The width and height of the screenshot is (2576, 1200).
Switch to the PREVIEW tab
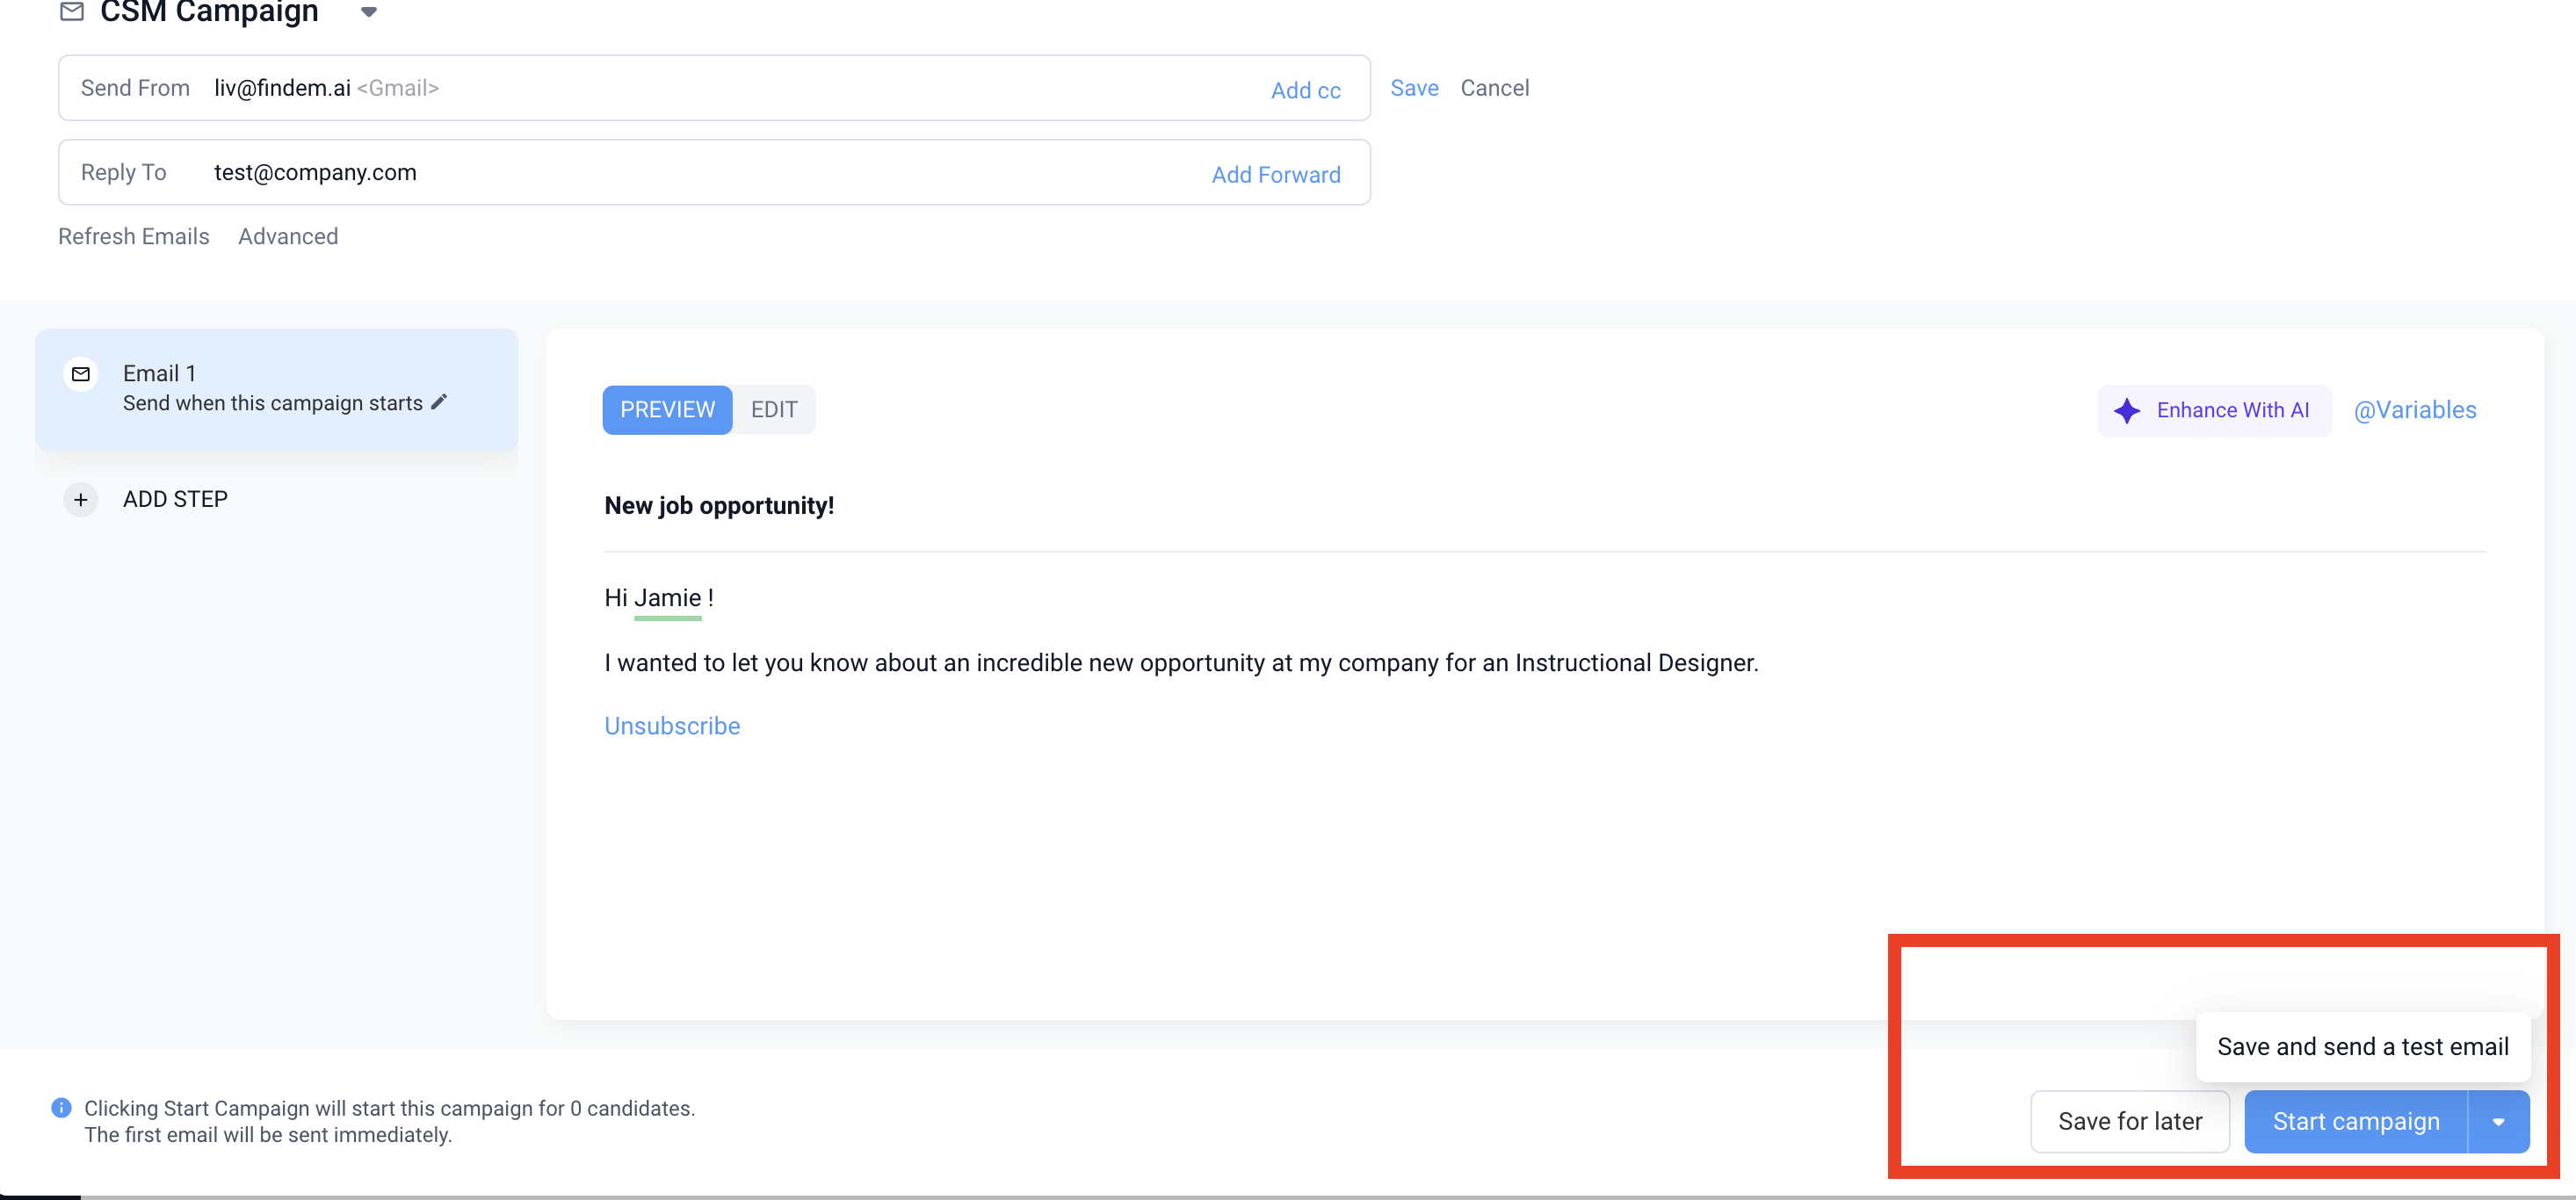pos(667,410)
